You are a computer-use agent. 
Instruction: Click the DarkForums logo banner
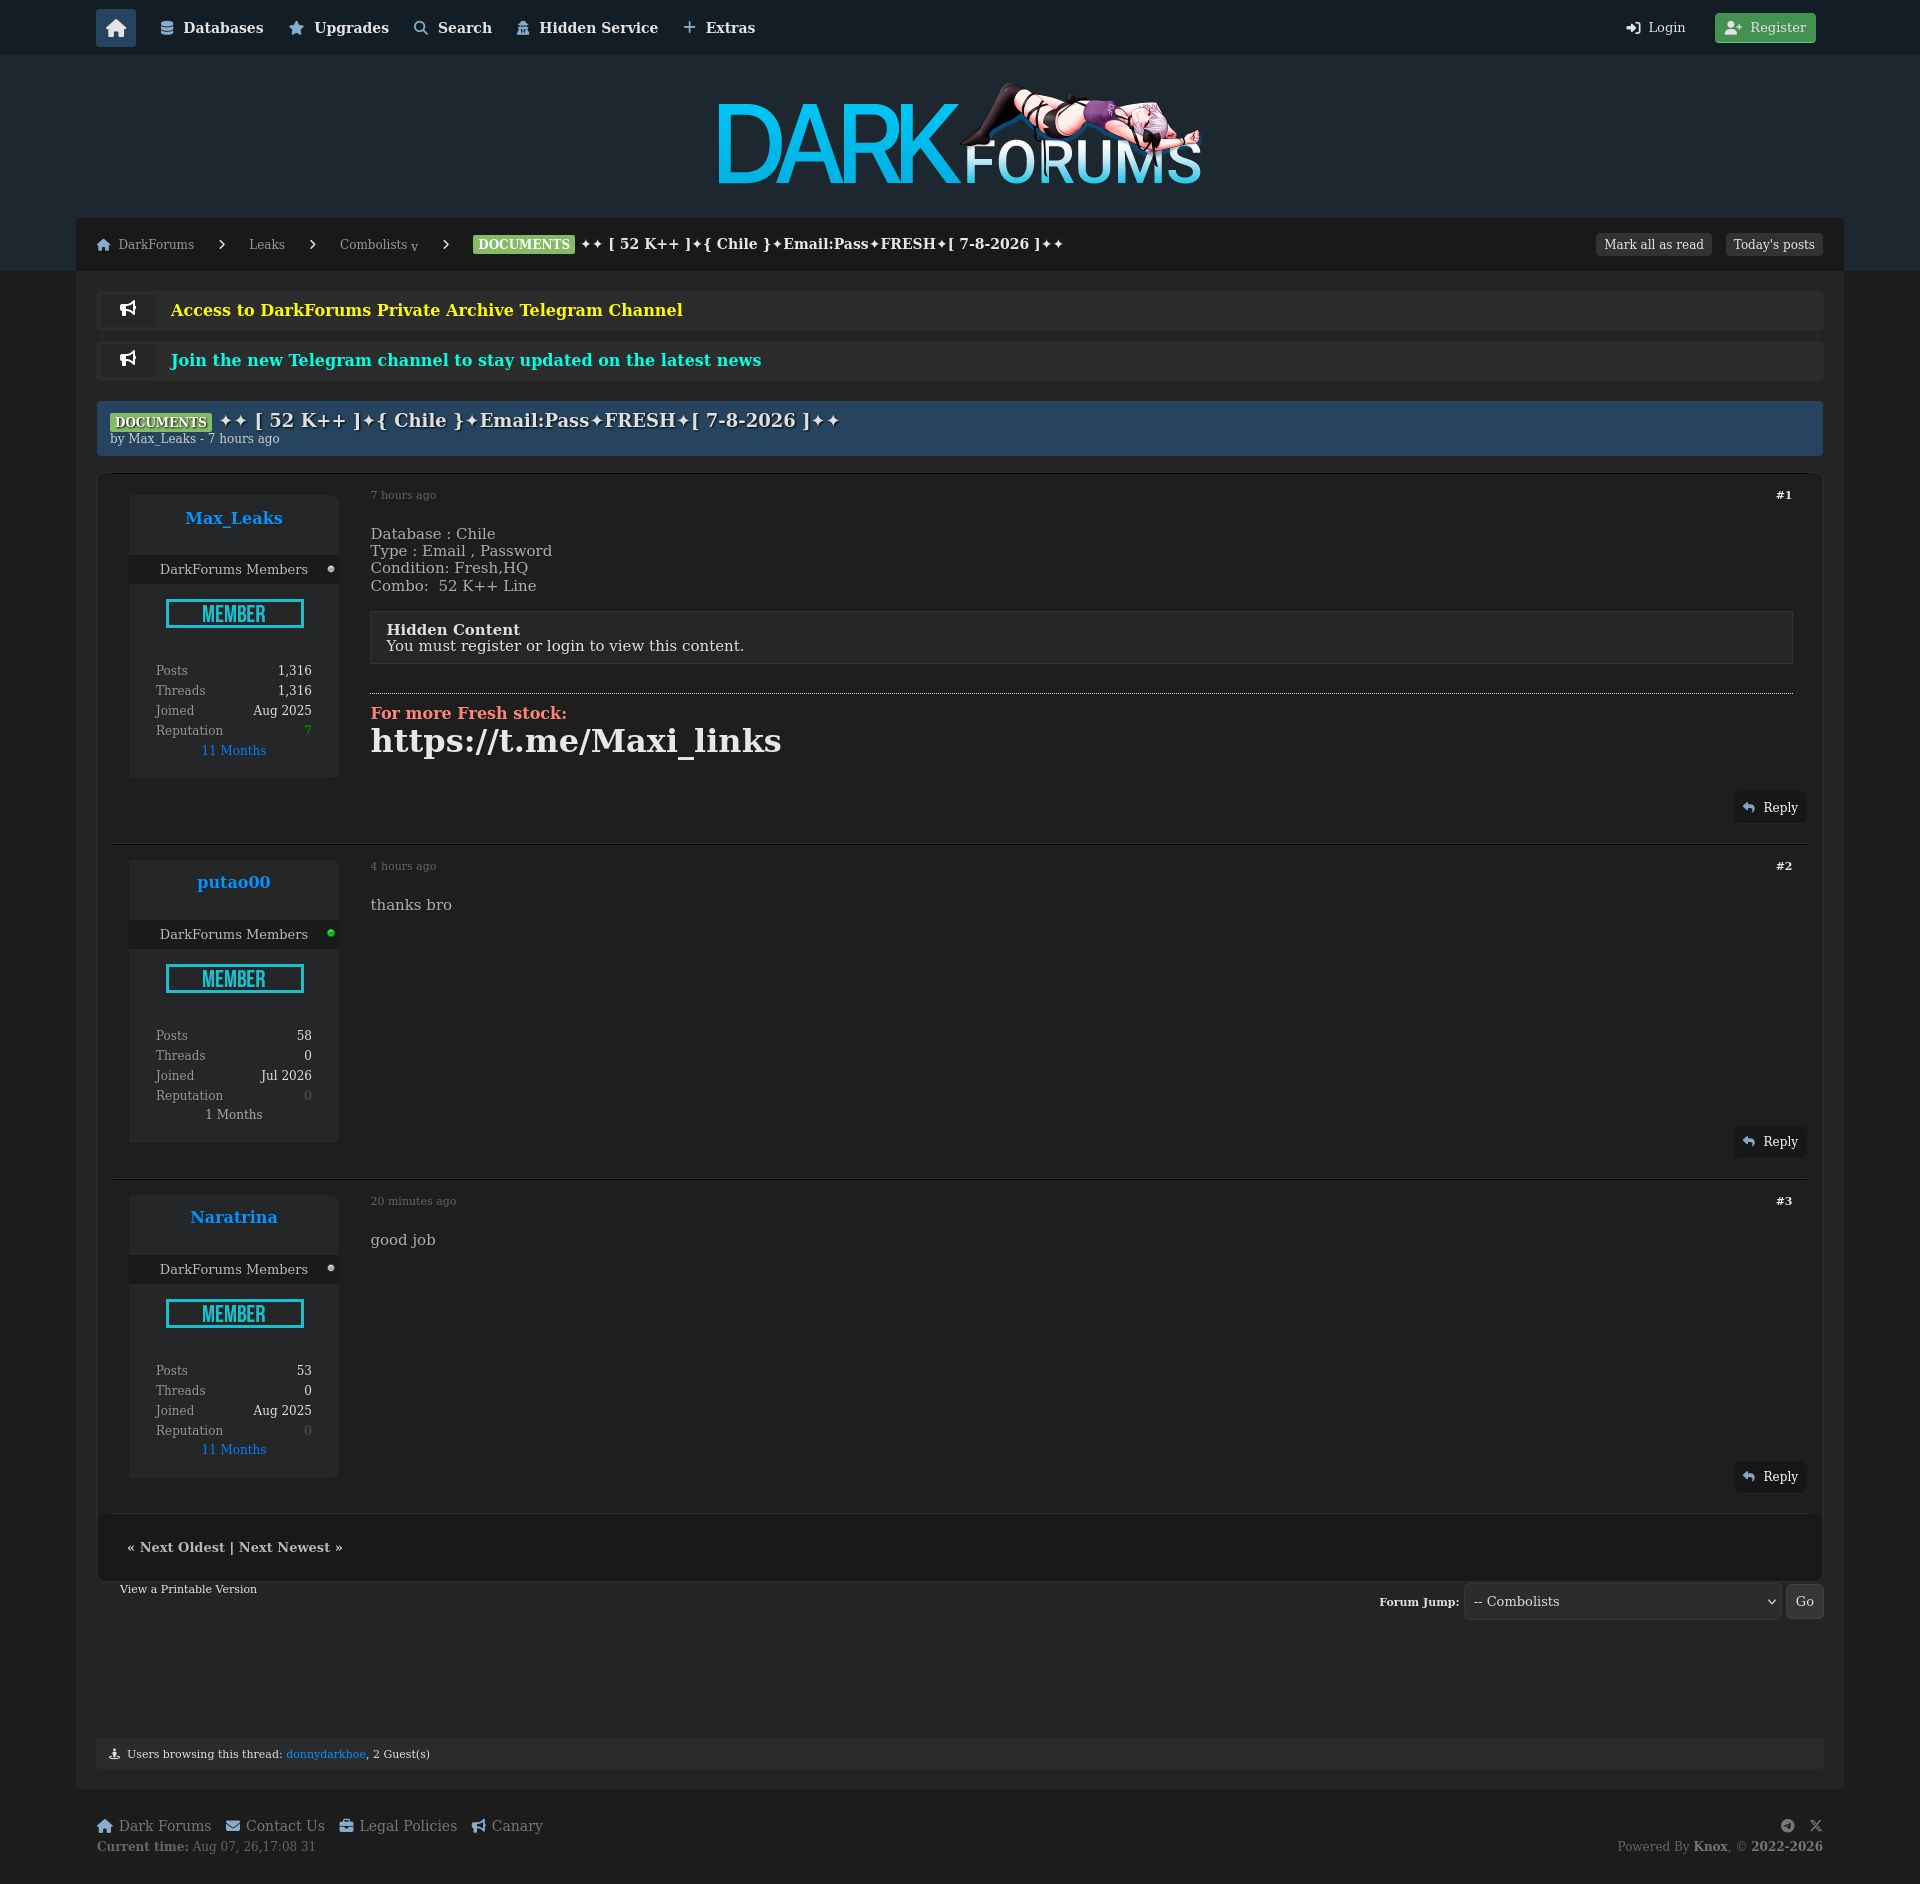tap(959, 136)
